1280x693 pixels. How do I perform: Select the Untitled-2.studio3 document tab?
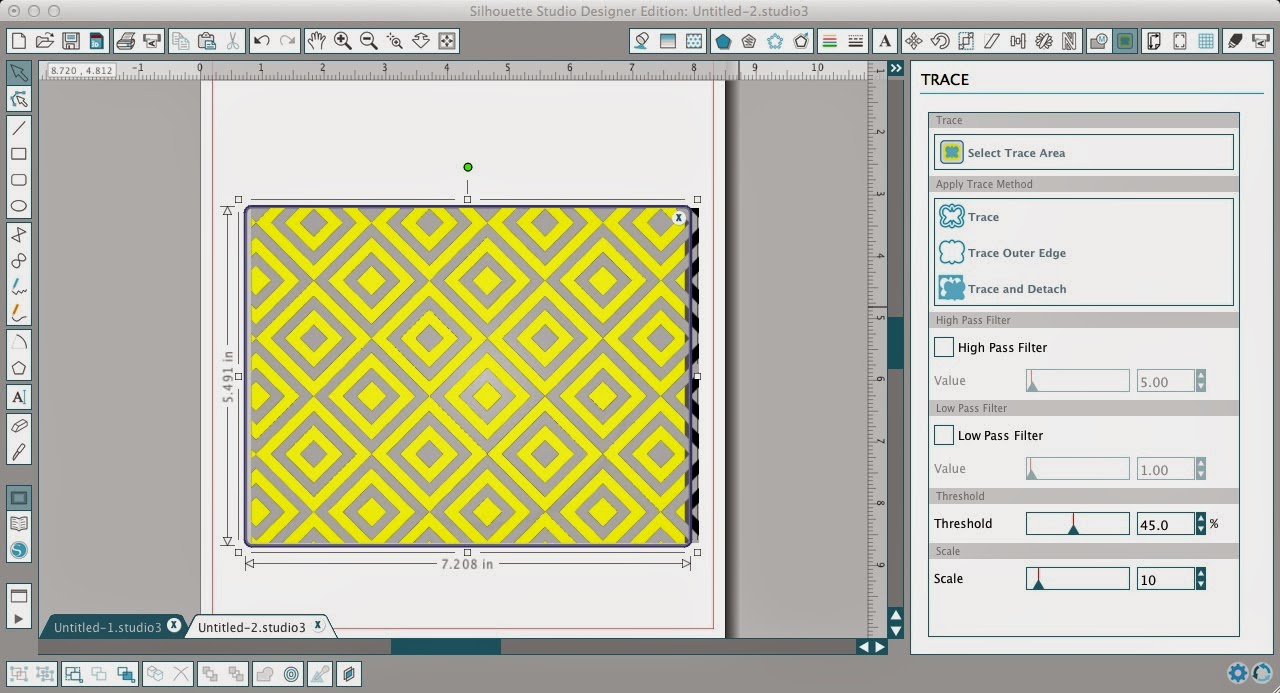pos(253,626)
